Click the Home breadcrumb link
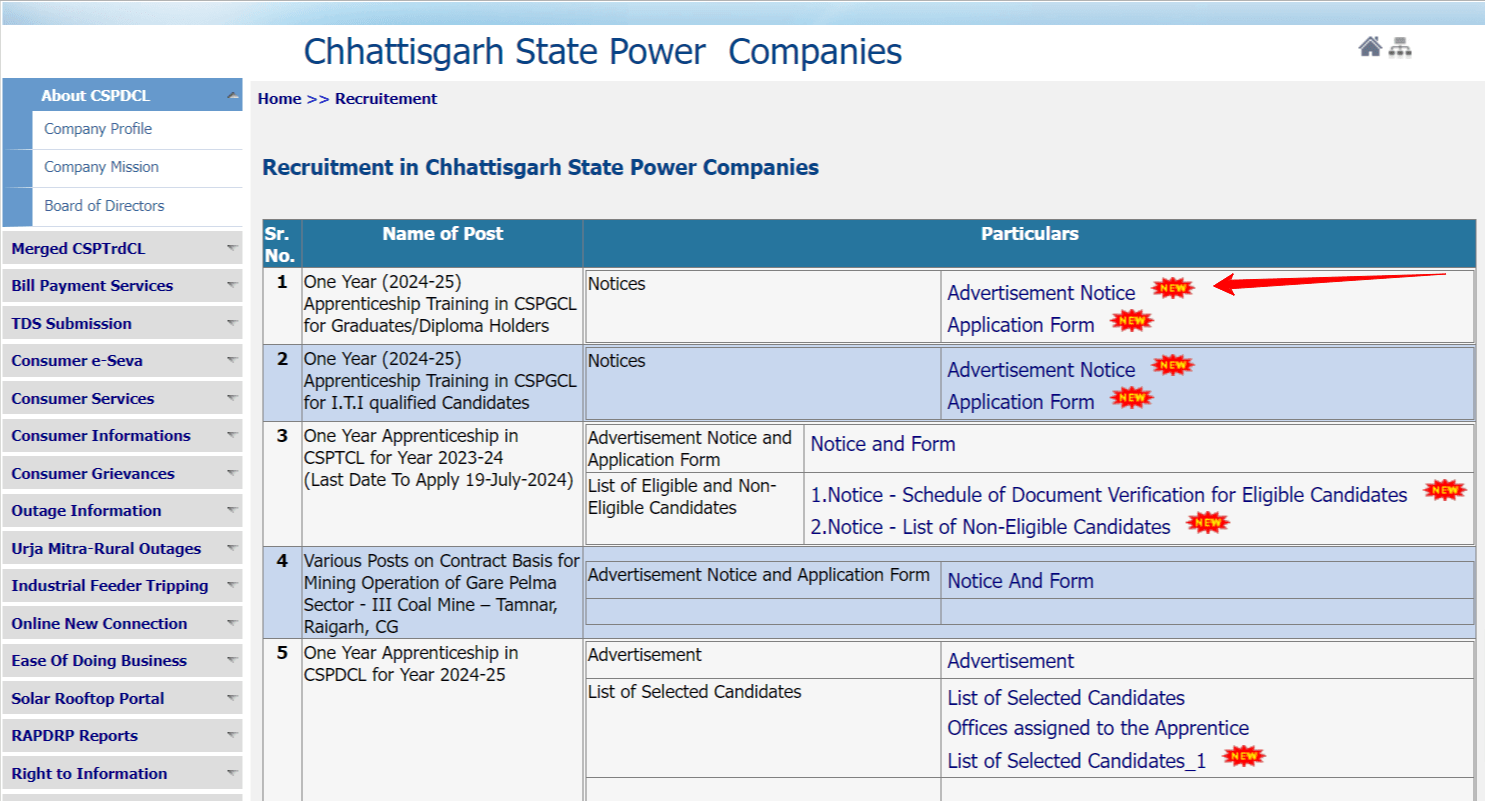The image size is (1485, 801). [279, 99]
